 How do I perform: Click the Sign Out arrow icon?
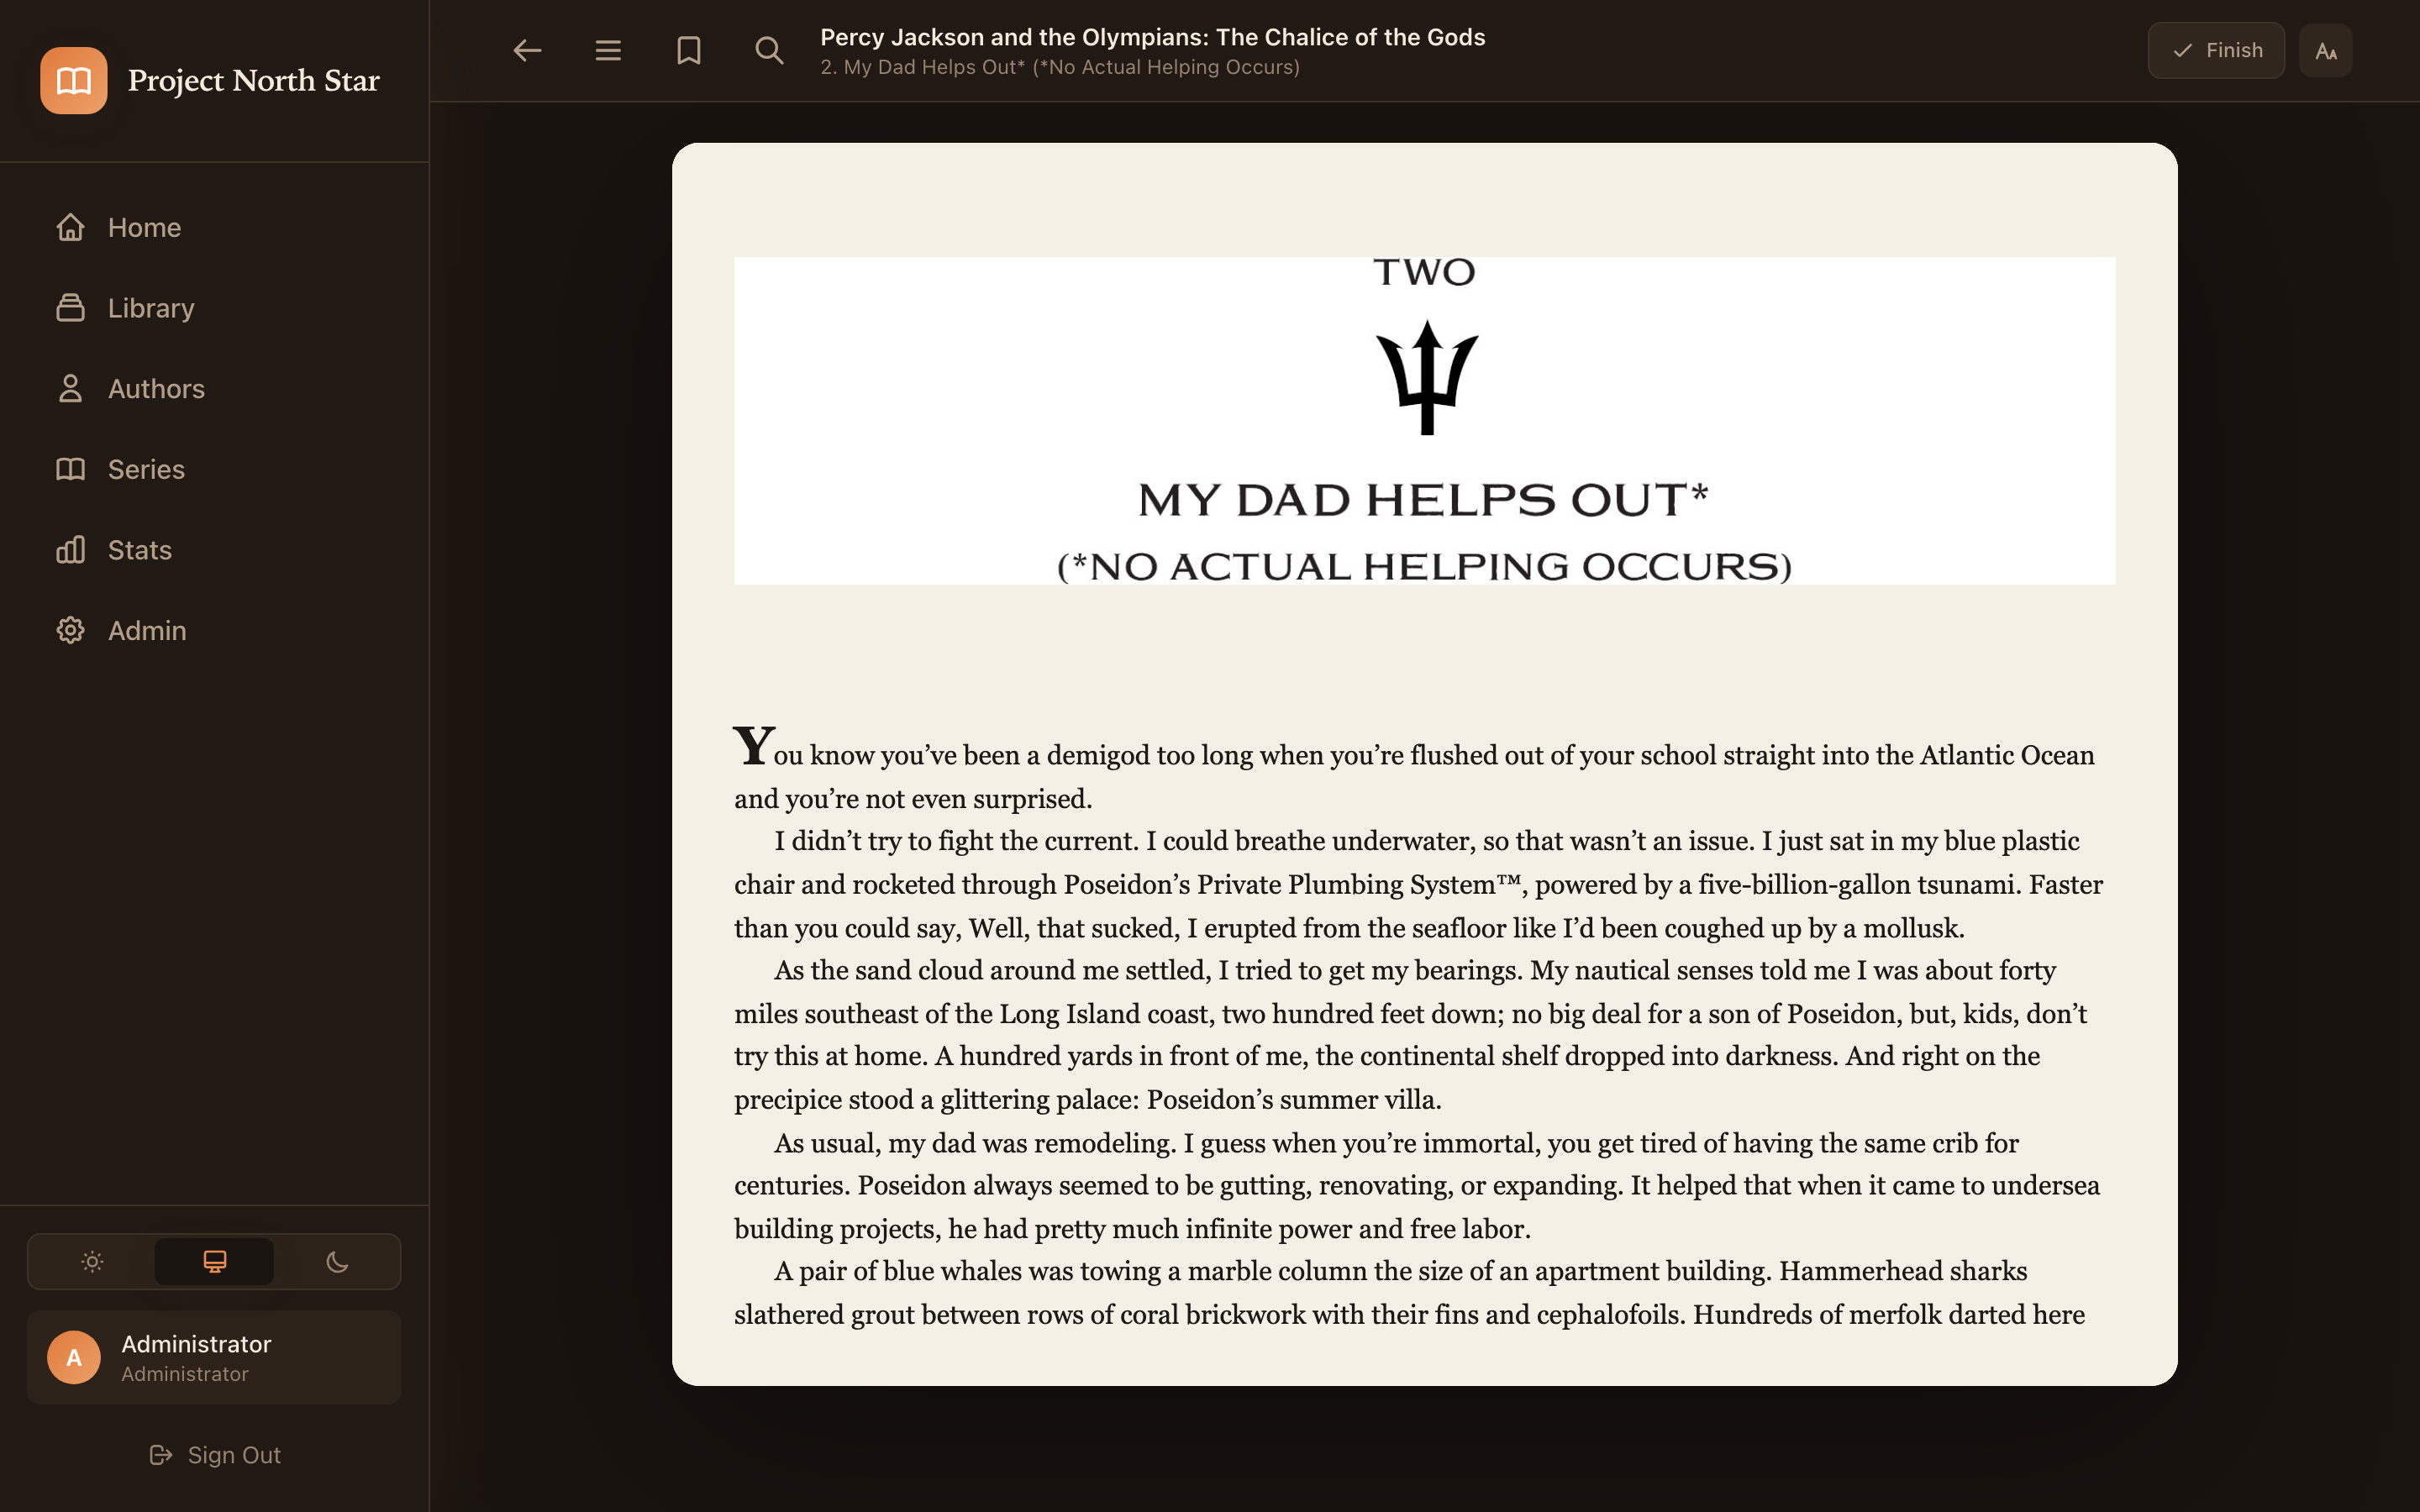[161, 1455]
